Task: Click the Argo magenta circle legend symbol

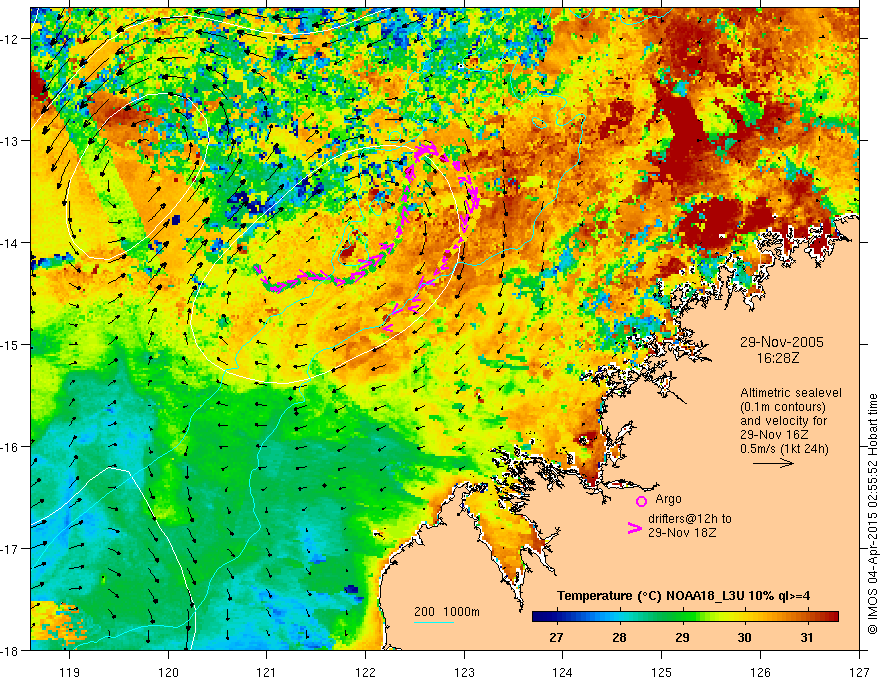Action: pos(641,502)
